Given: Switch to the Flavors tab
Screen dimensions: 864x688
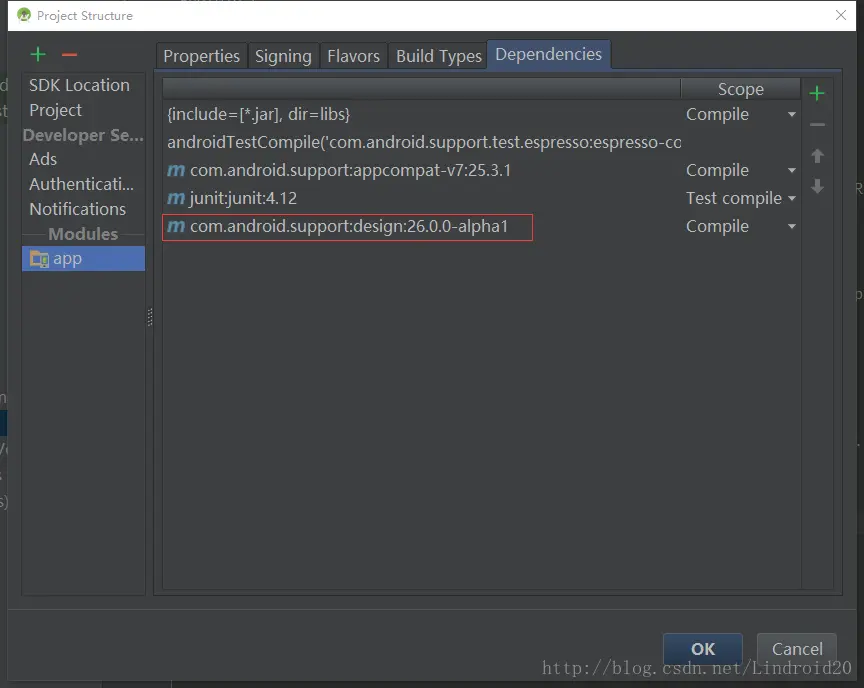Looking at the screenshot, I should 354,56.
